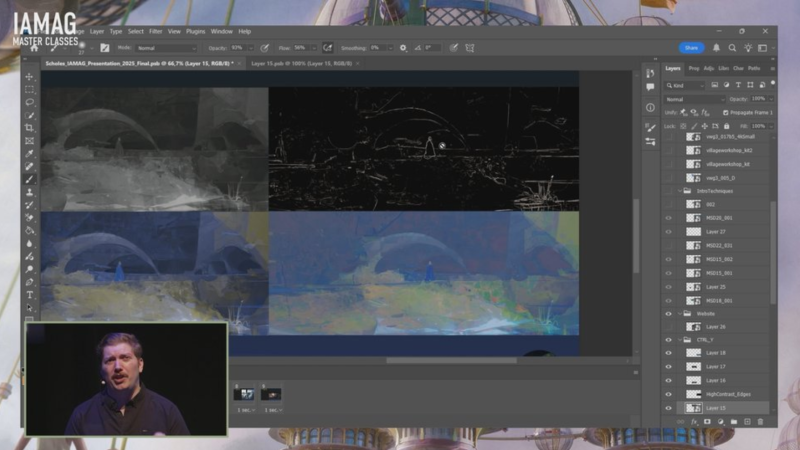Click the brush Opacity value field
This screenshot has height=450, width=800.
[239, 47]
